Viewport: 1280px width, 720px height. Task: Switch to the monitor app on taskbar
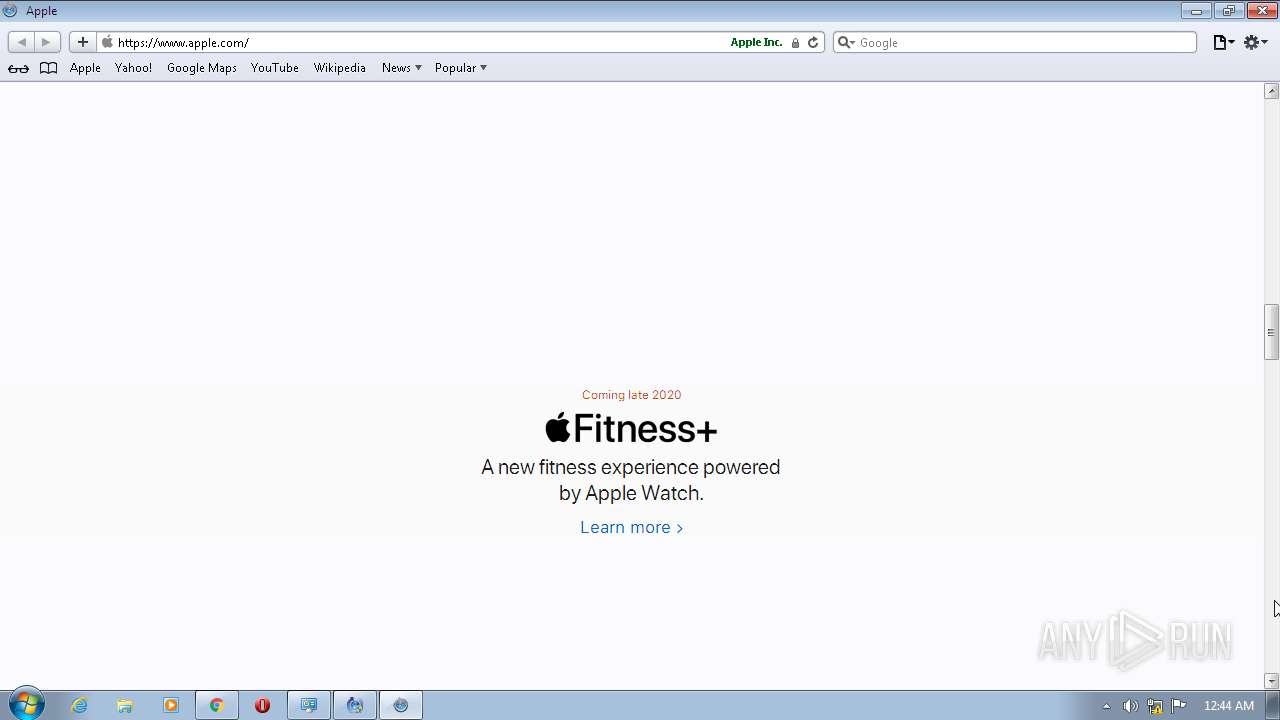point(309,705)
